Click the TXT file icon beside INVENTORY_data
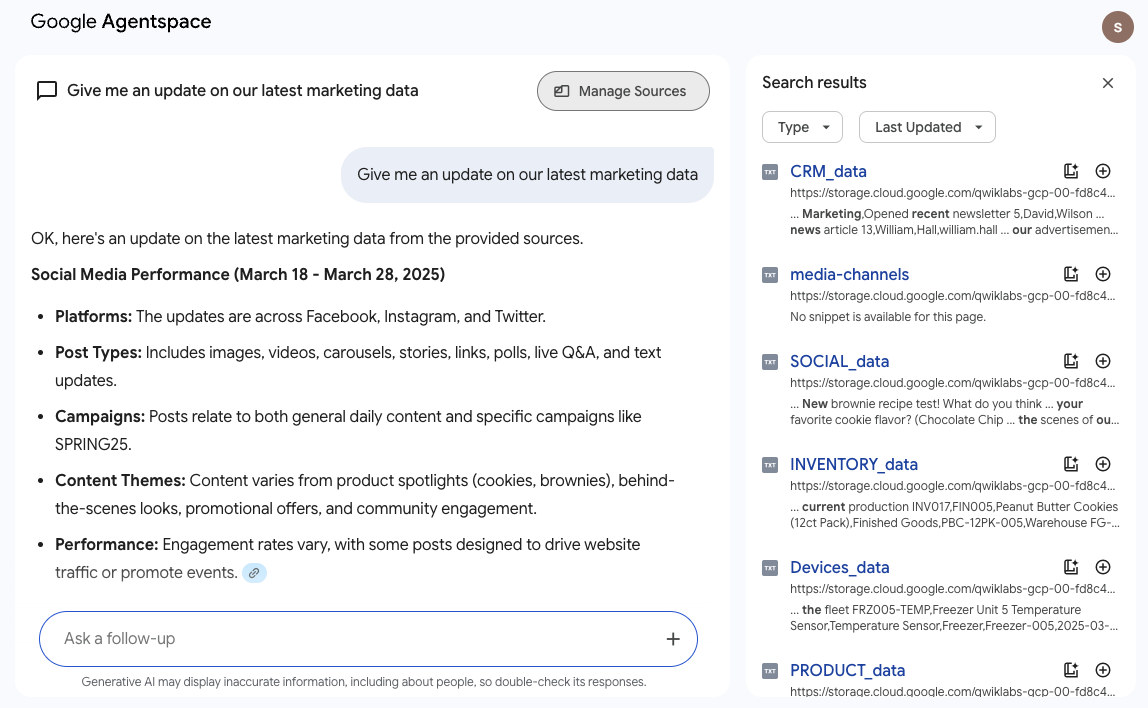Screen dimensions: 1148x708 coord(770,465)
